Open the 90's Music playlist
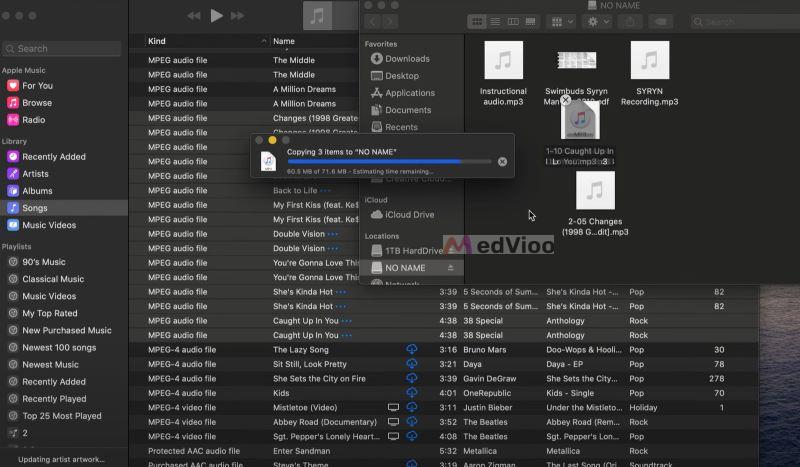Image resolution: width=800 pixels, height=467 pixels. pos(43,262)
